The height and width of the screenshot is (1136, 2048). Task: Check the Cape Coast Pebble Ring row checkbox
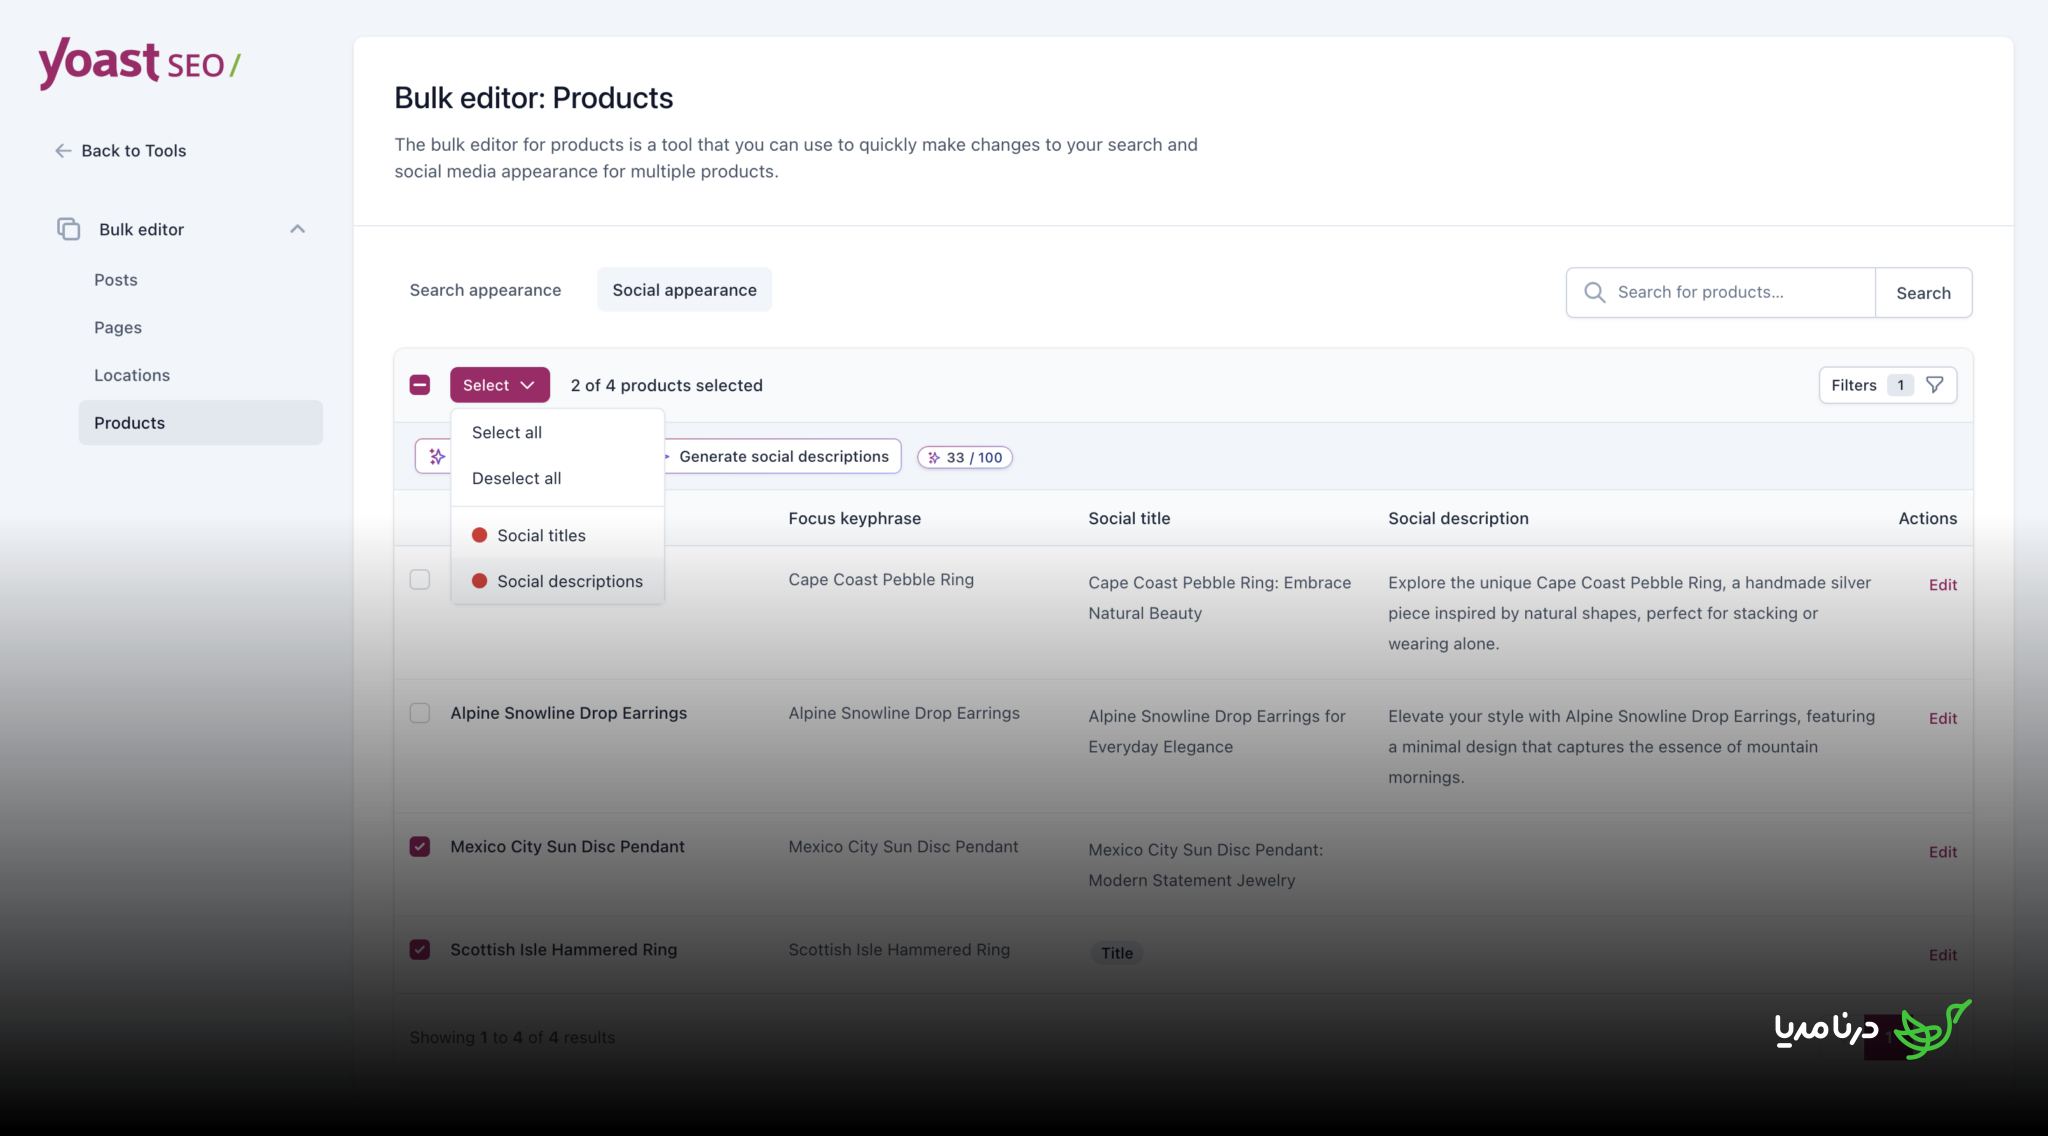tap(420, 580)
